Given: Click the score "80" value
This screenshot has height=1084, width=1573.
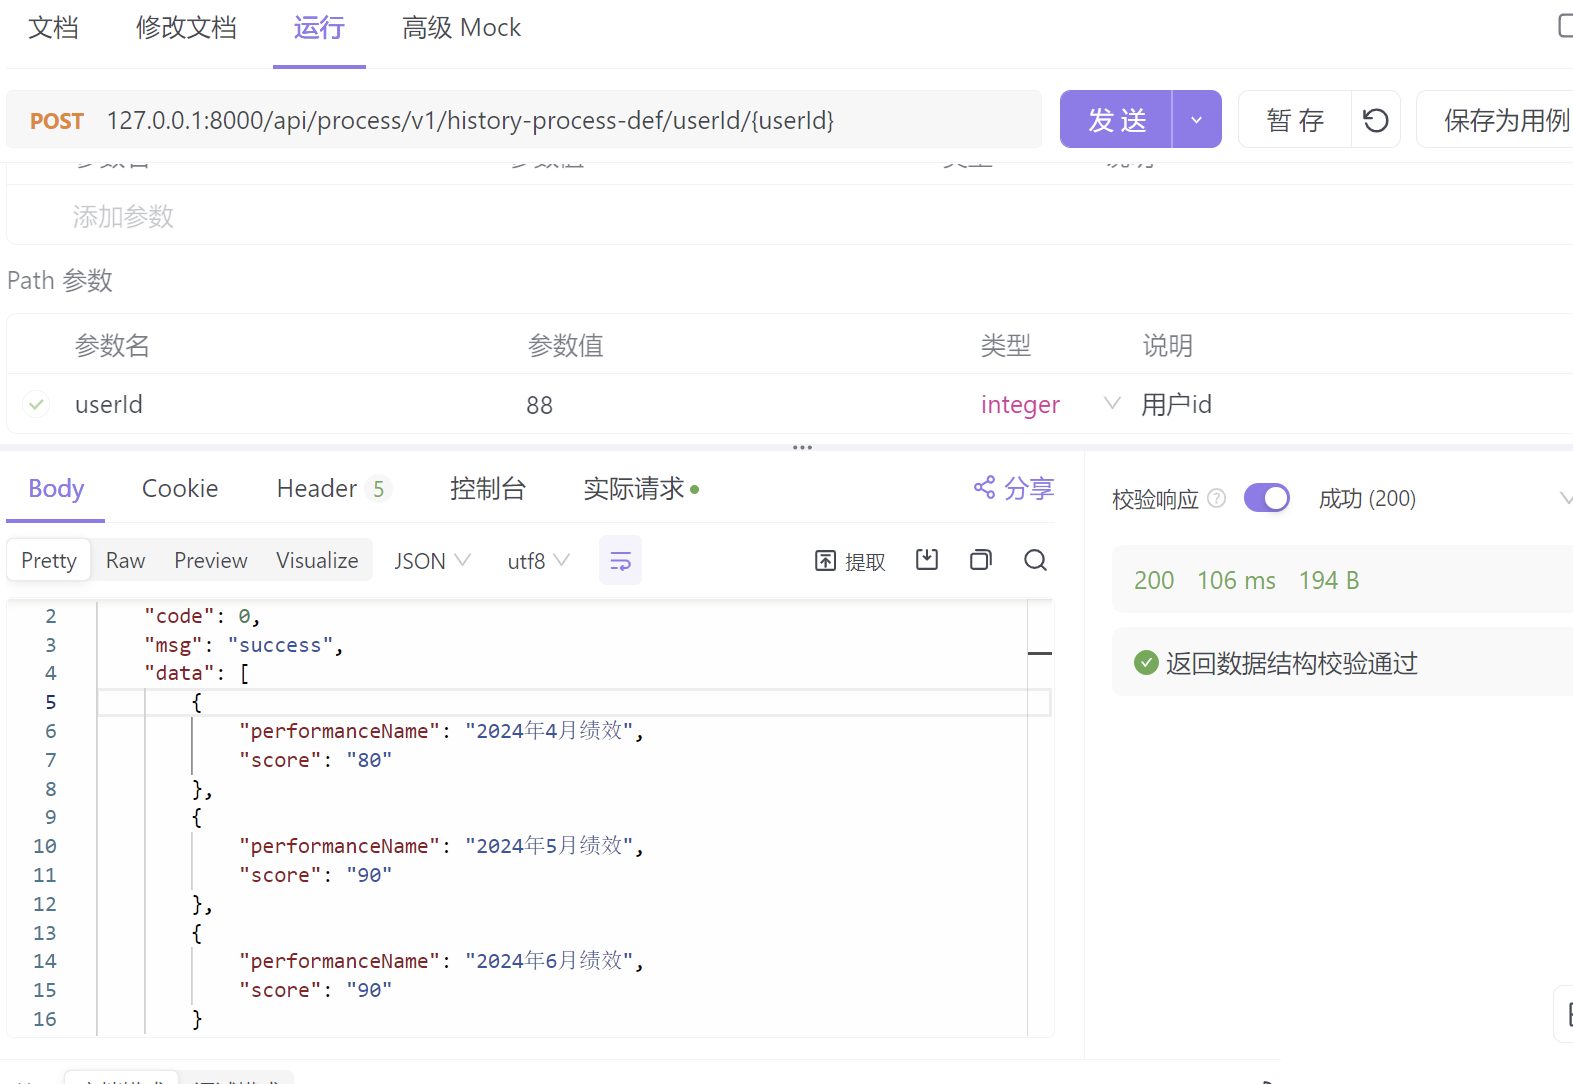Looking at the screenshot, I should pos(369,760).
